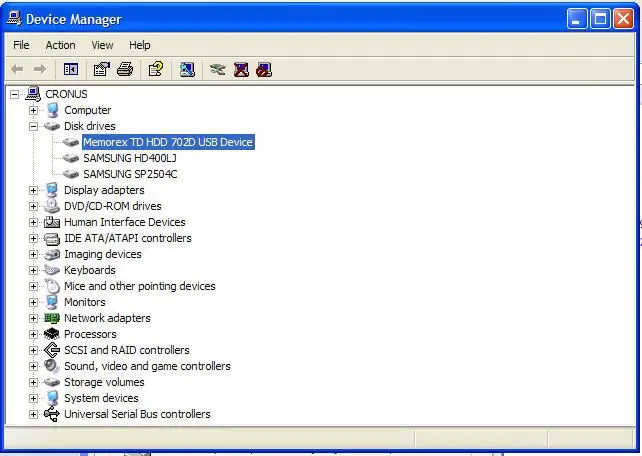Expand the Storage volumes category
This screenshot has height=456, width=642.
[x=34, y=382]
